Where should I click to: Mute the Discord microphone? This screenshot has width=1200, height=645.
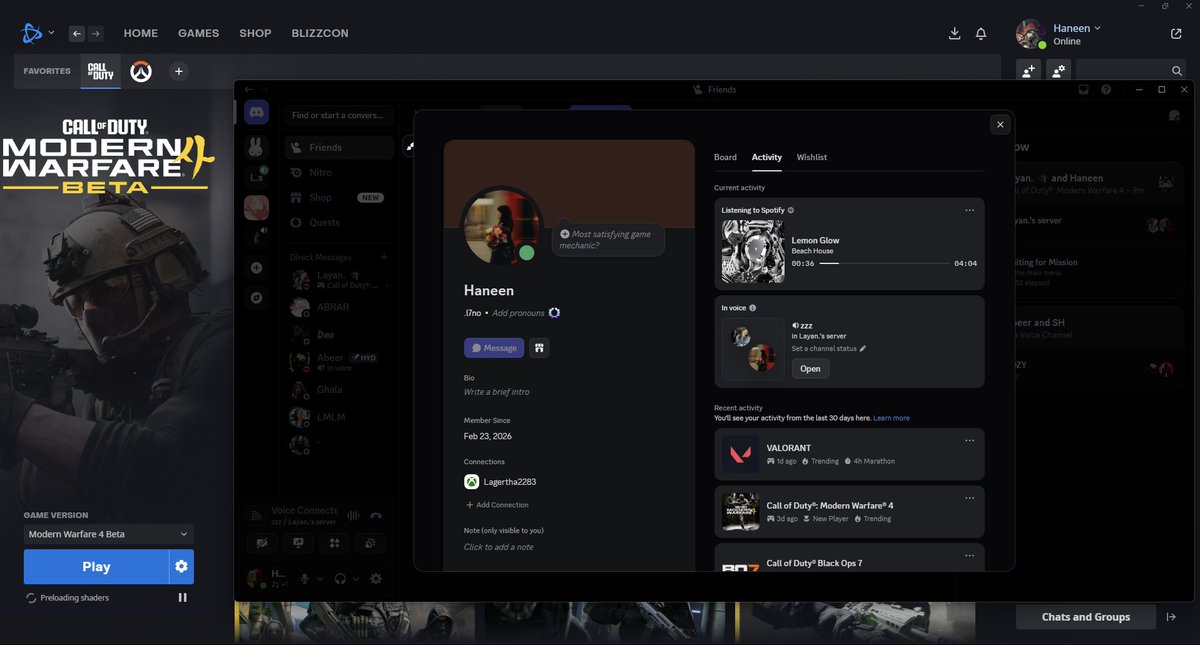306,578
